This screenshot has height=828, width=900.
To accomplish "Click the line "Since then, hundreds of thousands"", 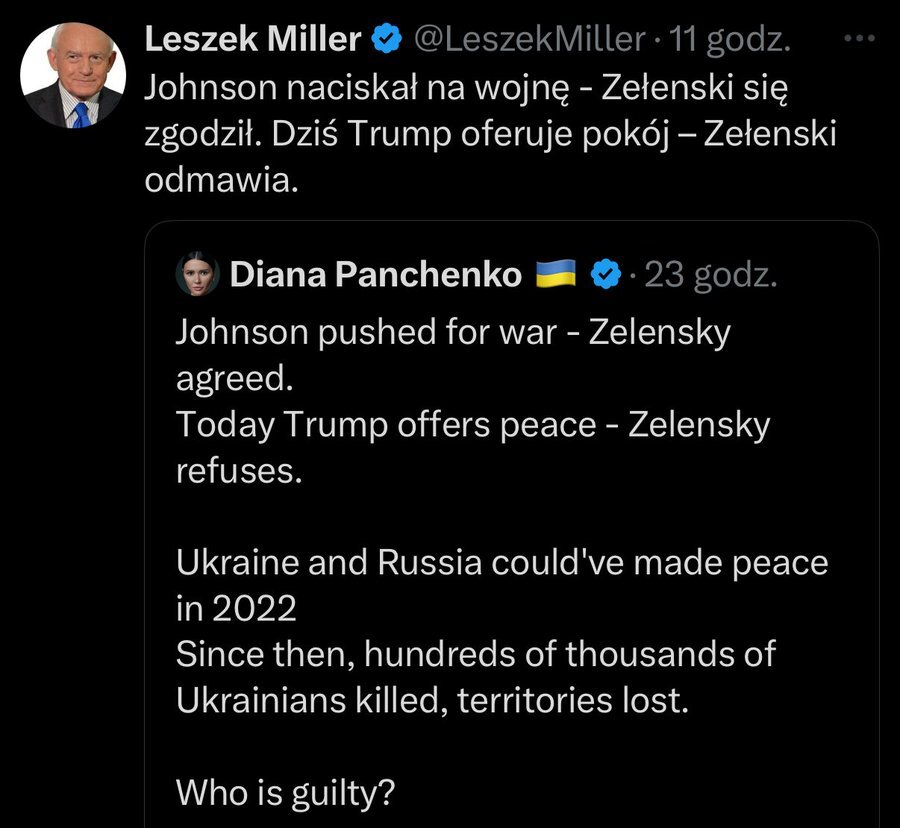I will [x=475, y=655].
